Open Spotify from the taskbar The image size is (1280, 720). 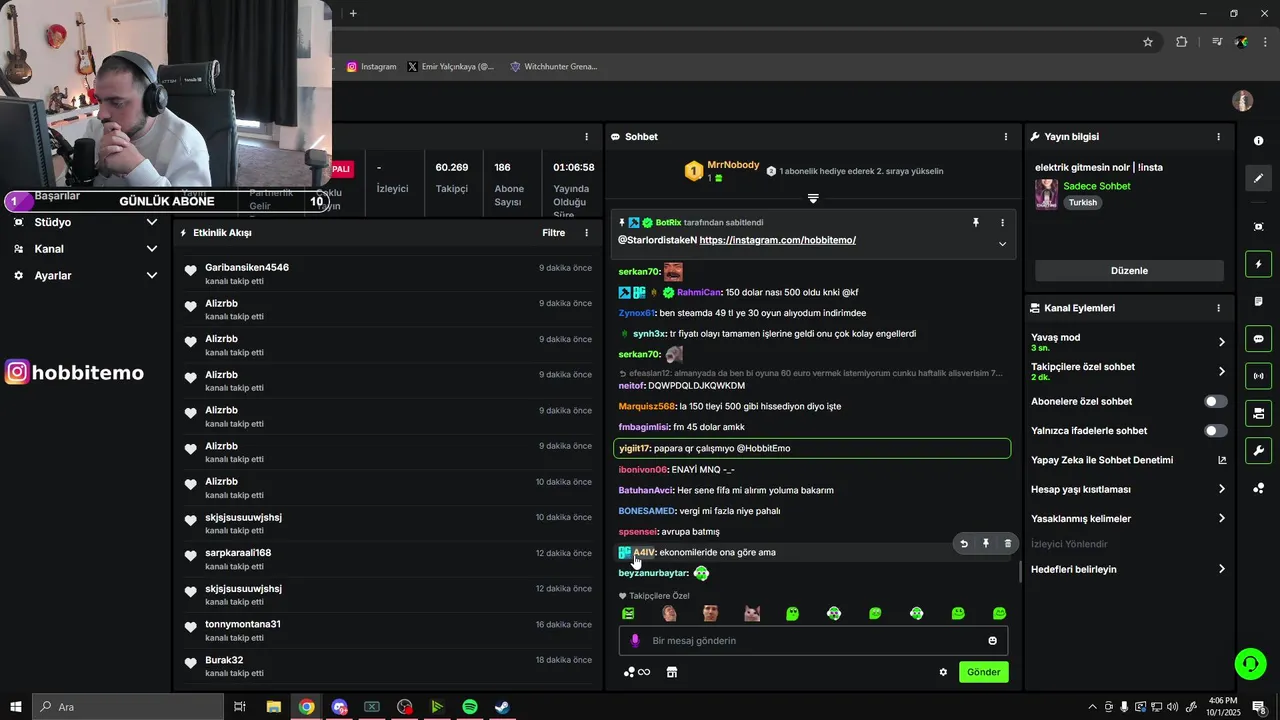[469, 707]
